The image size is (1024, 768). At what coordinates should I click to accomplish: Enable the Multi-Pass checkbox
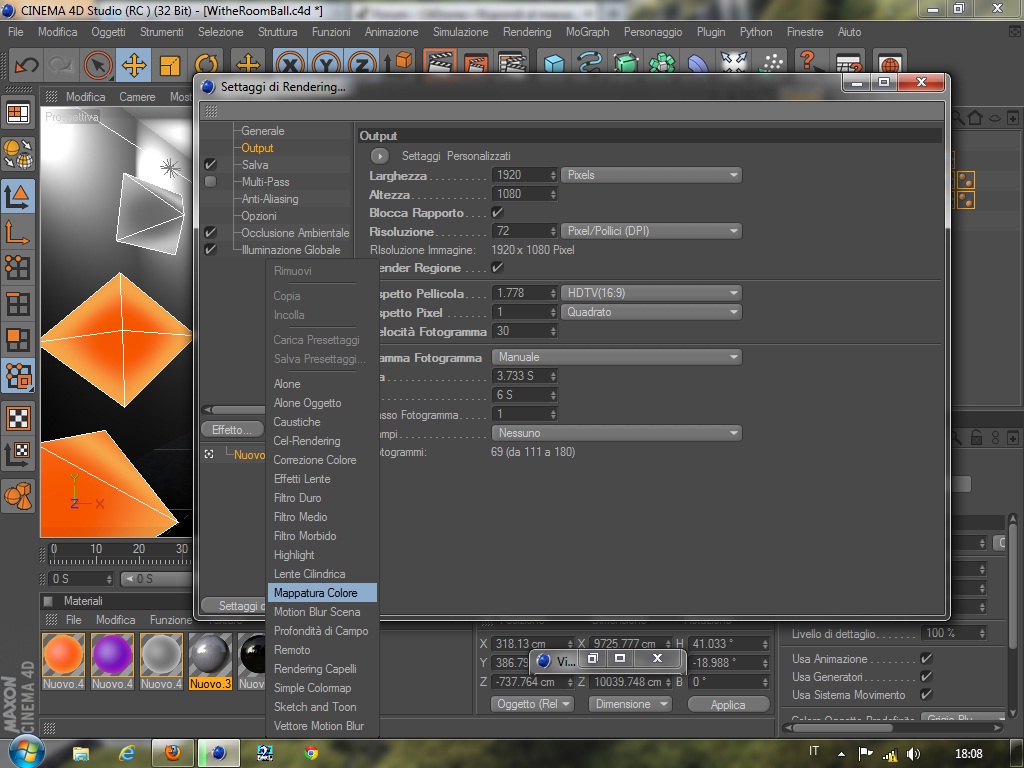(210, 182)
